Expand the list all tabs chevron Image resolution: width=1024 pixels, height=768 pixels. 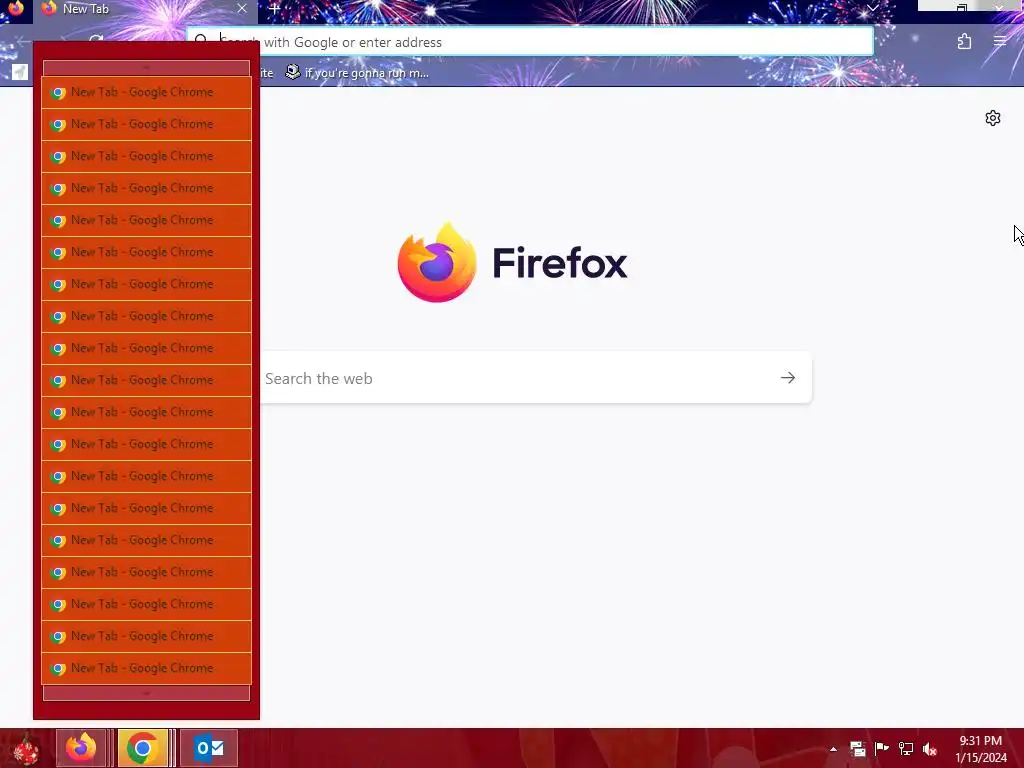pos(872,8)
